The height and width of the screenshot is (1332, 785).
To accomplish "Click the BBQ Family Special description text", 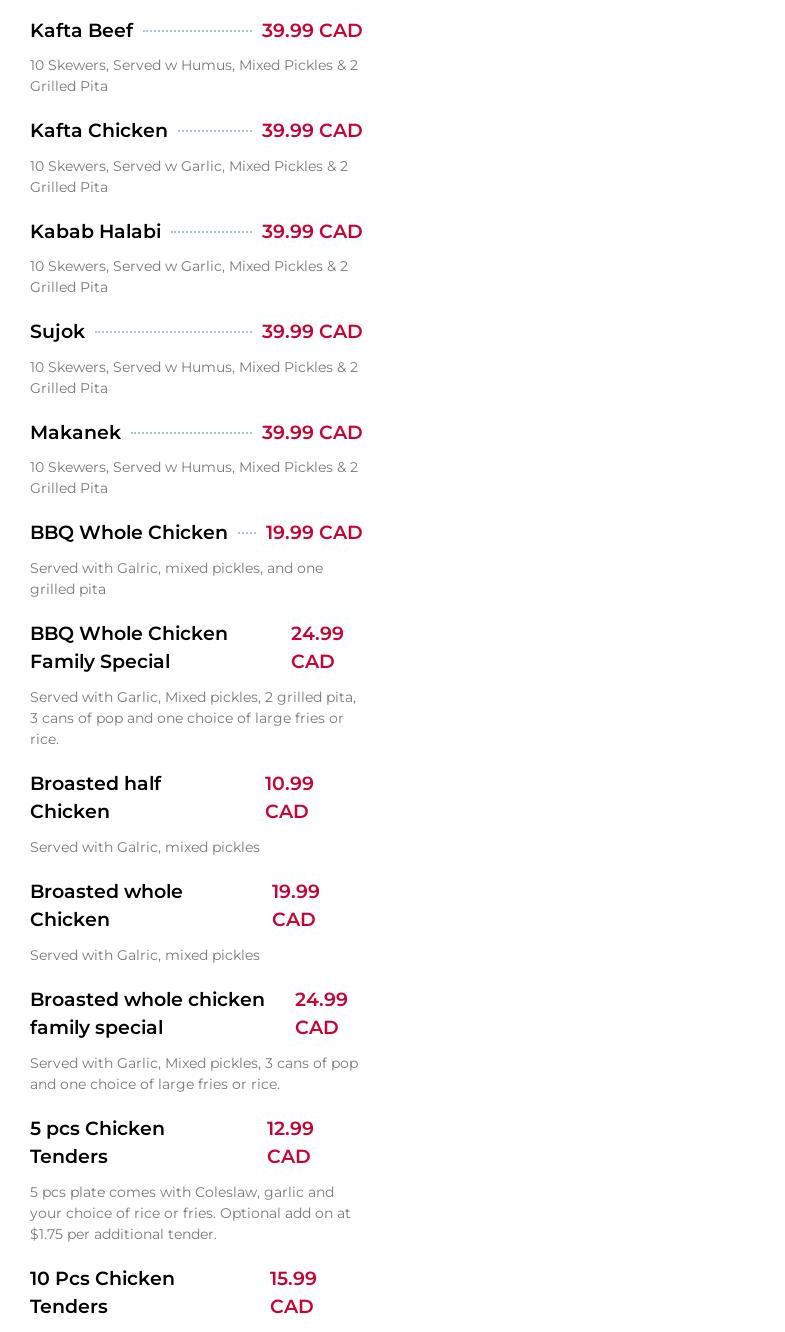I will click(193, 718).
